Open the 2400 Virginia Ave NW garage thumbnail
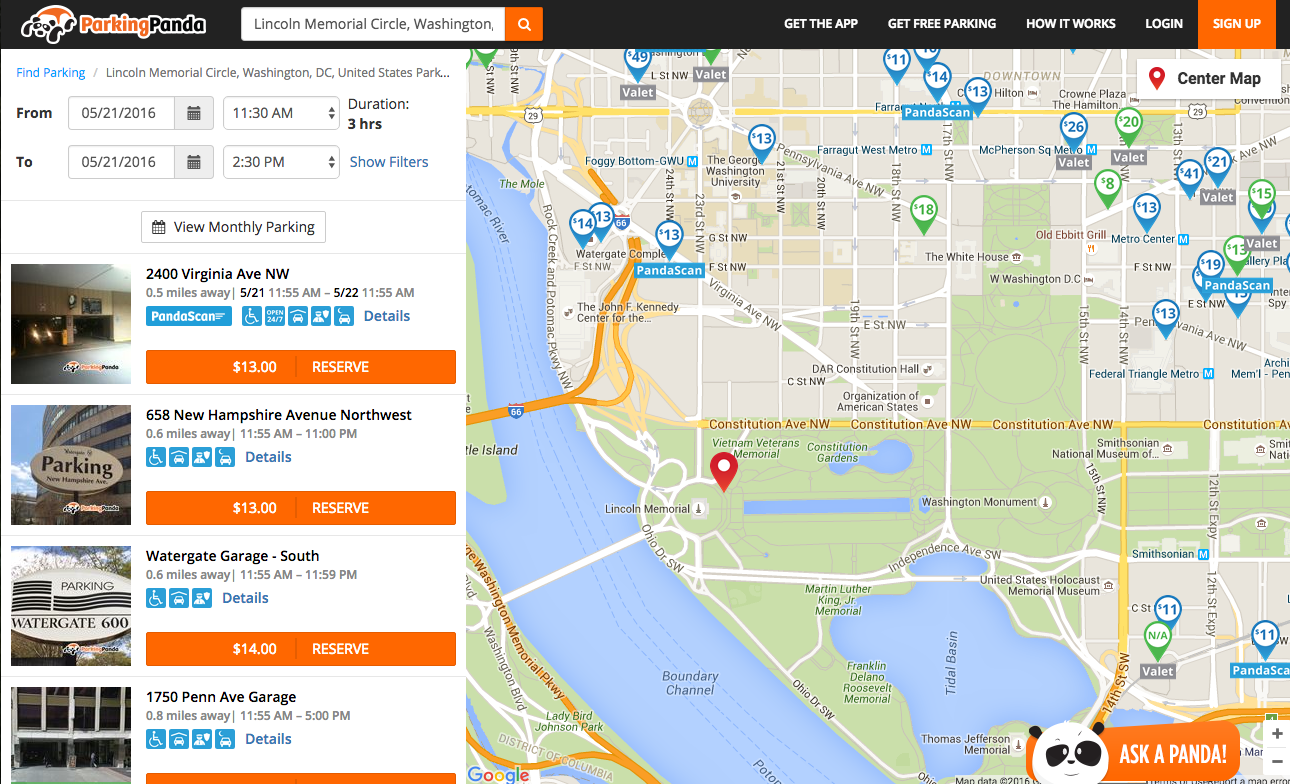 pyautogui.click(x=71, y=324)
